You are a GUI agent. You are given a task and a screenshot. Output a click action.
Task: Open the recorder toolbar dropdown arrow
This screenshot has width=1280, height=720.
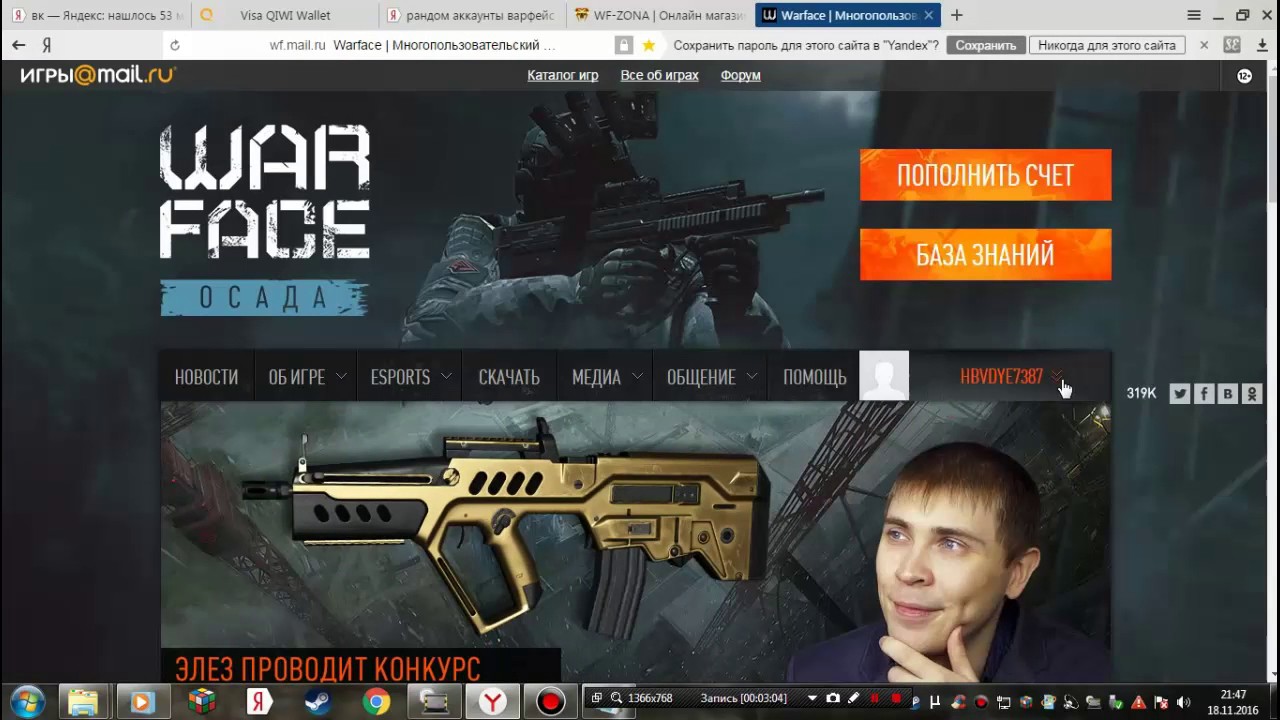(x=812, y=698)
